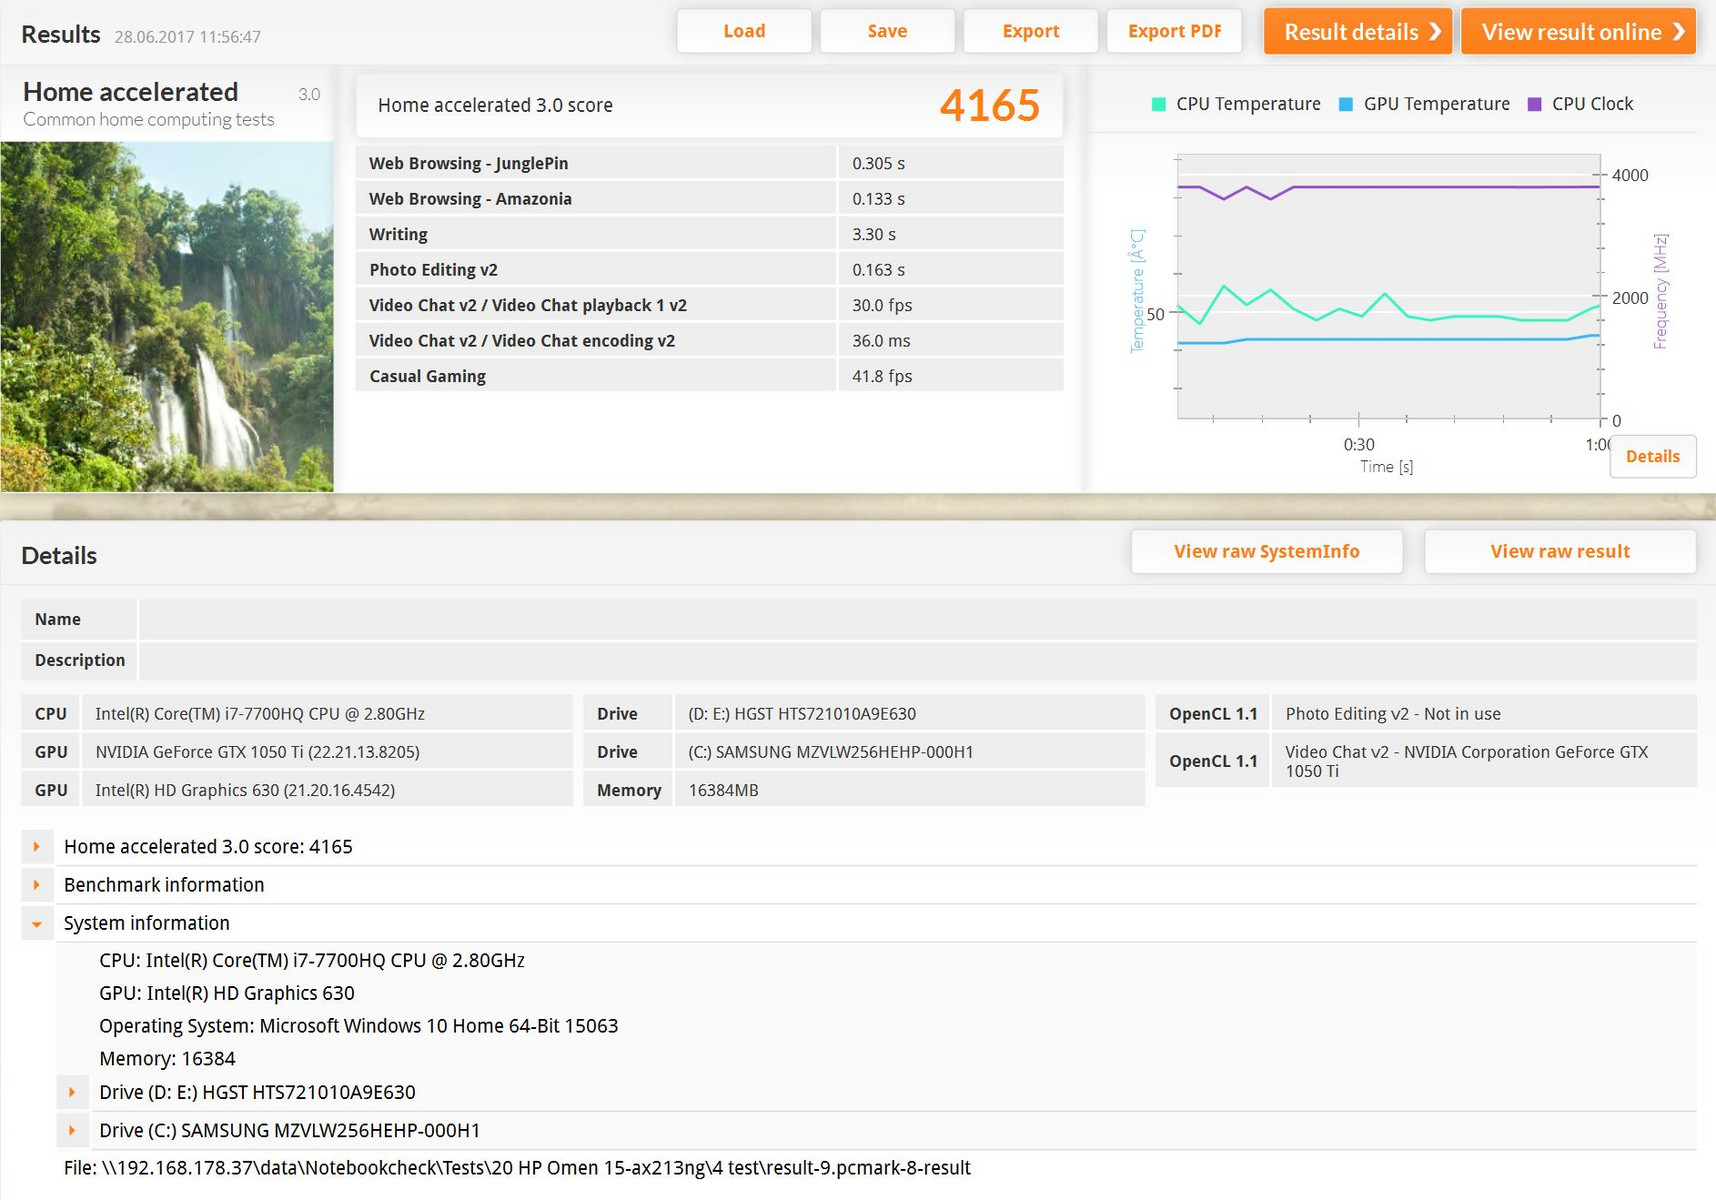1716x1200 pixels.
Task: Select the Casual Gaming row
Action: [709, 376]
